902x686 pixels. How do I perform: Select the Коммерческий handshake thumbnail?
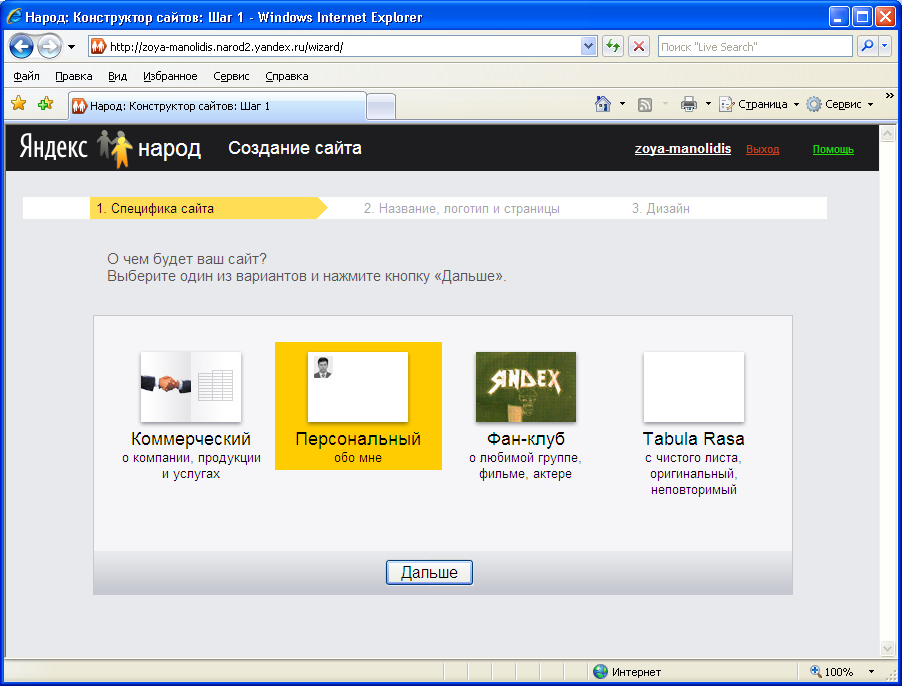point(191,387)
